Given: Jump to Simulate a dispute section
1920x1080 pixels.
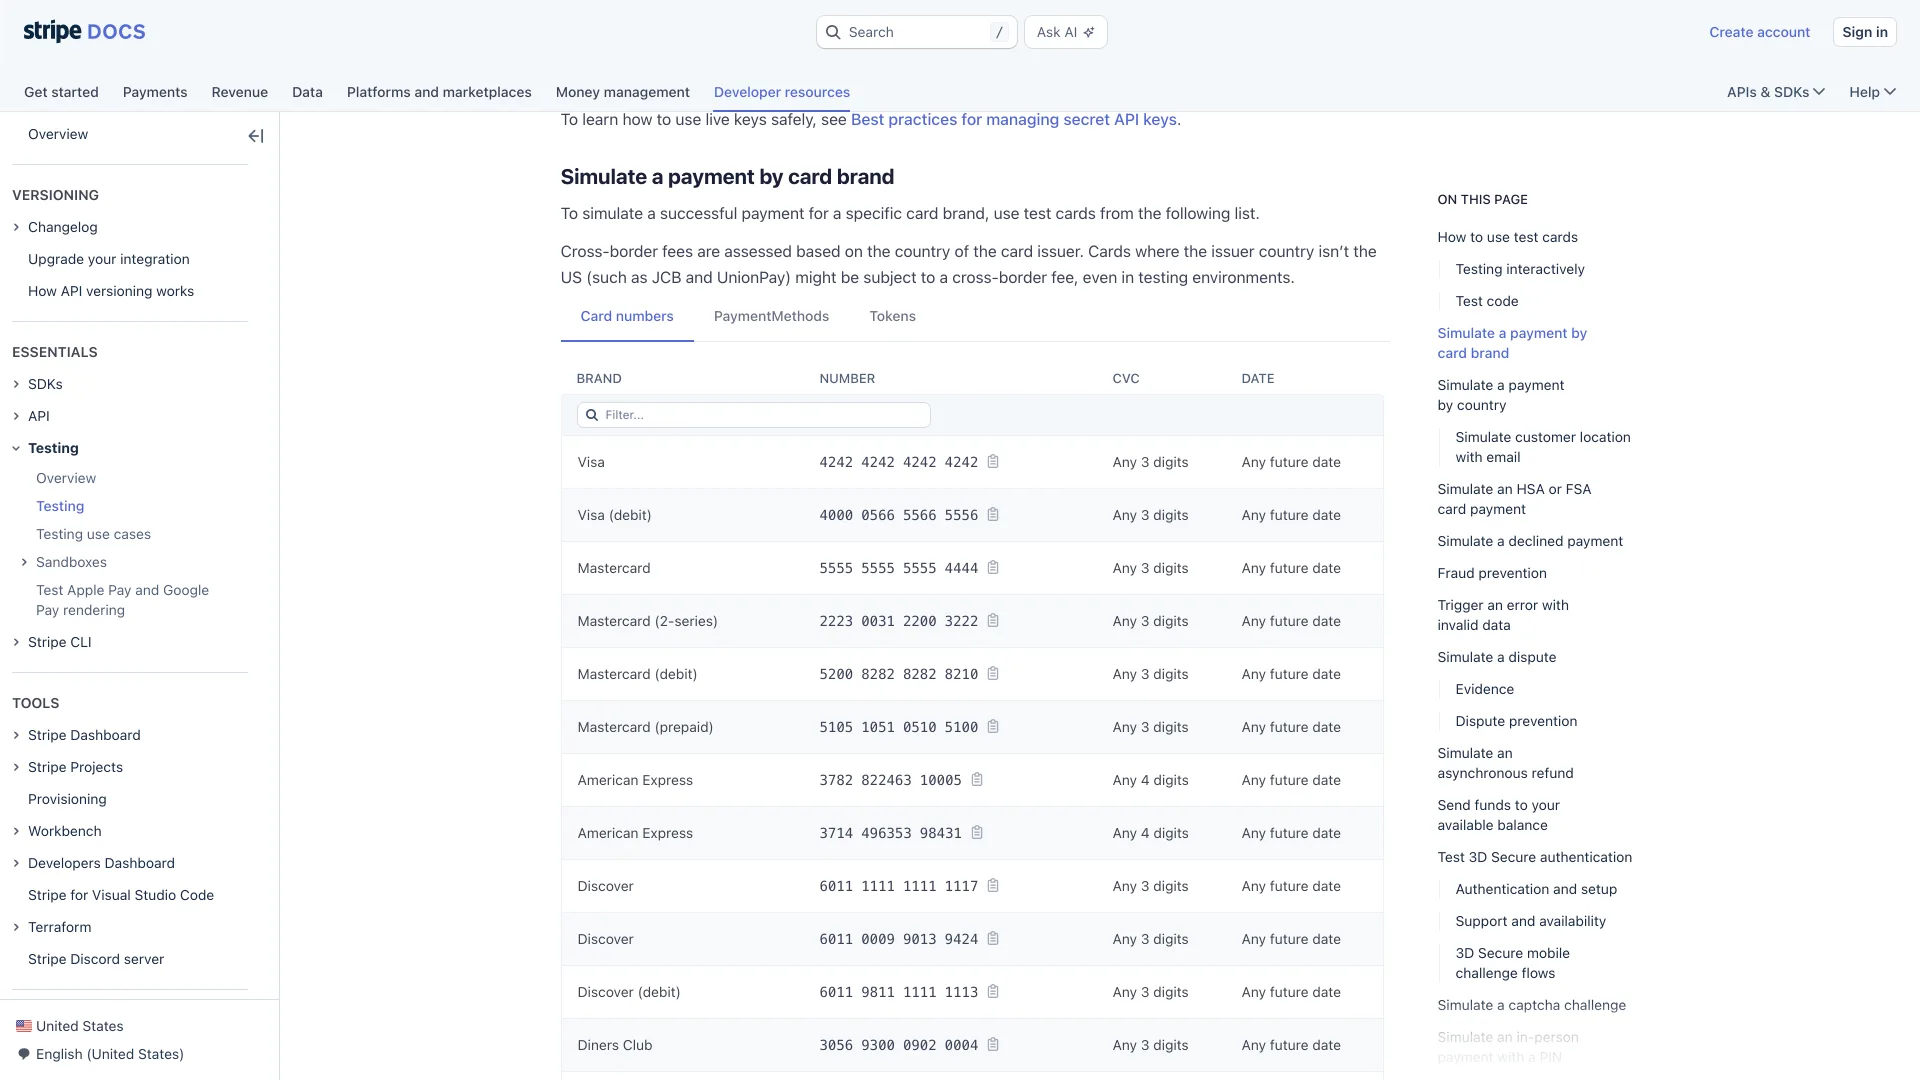Looking at the screenshot, I should coord(1496,657).
